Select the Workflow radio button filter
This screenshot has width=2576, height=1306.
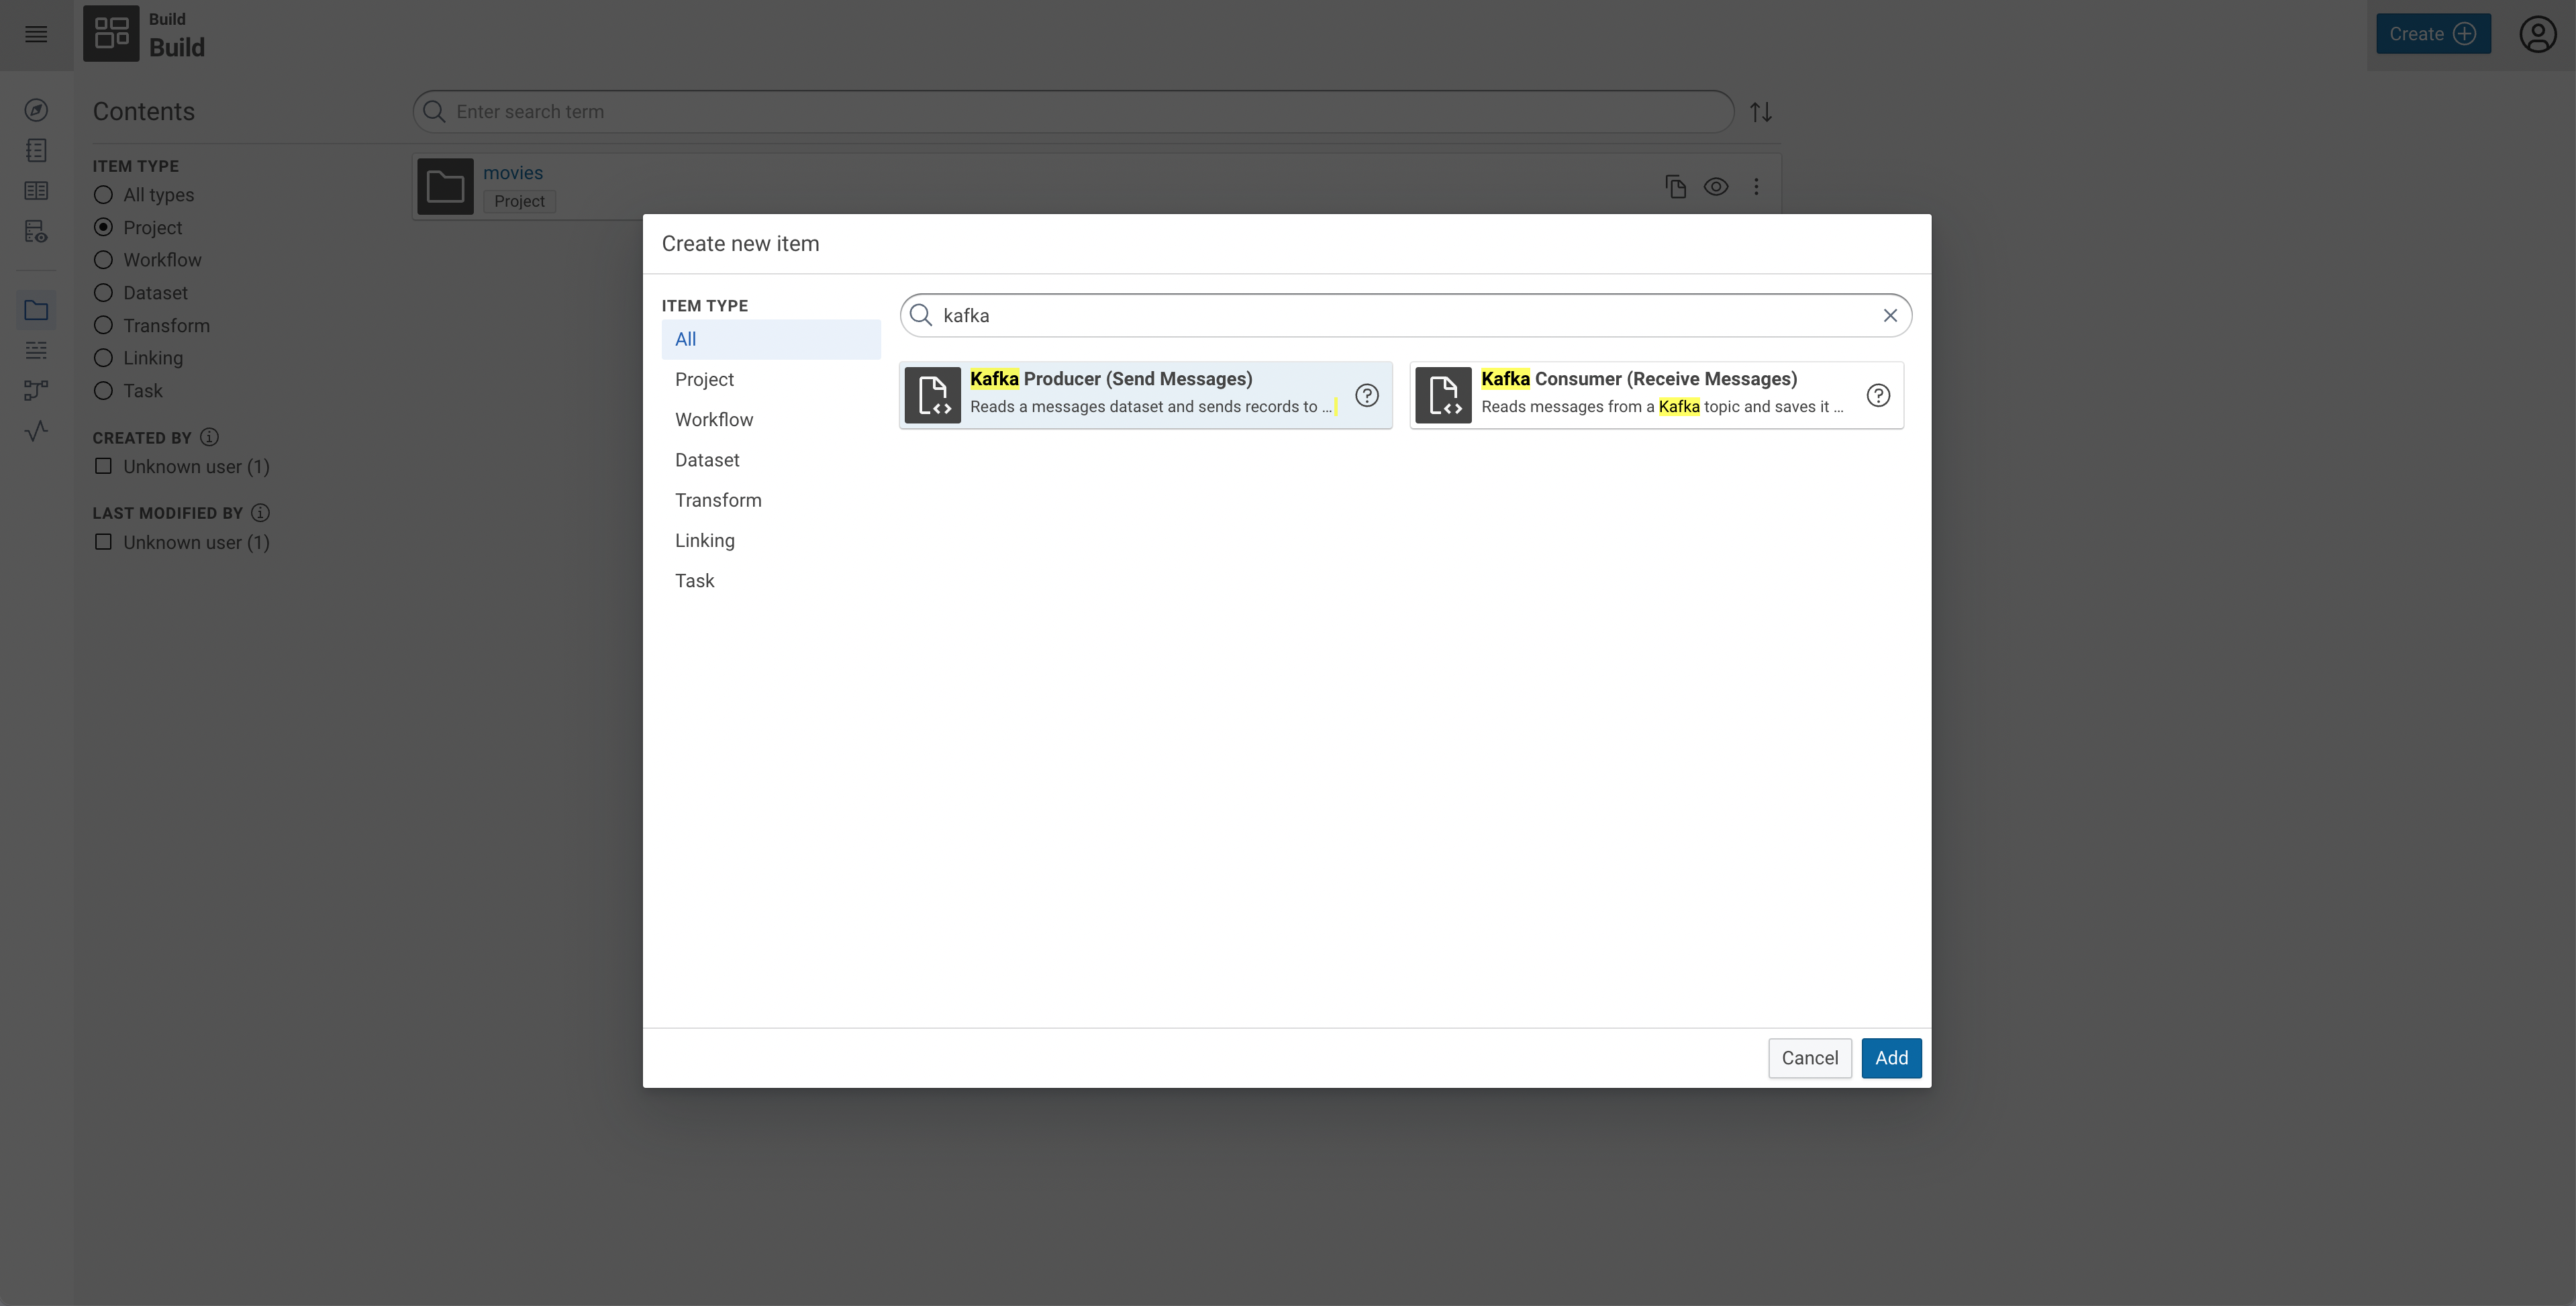(103, 259)
